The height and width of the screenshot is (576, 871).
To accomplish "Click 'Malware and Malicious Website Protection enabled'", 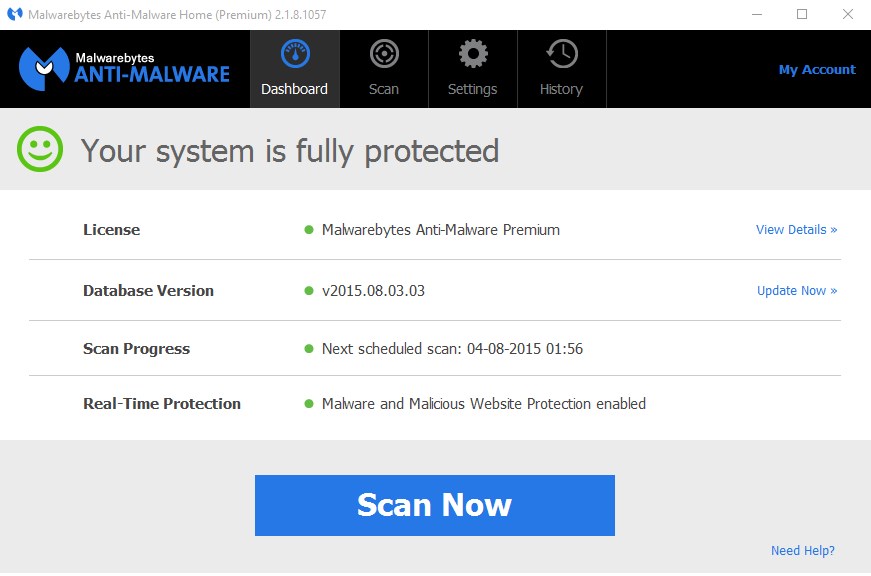I will (484, 404).
